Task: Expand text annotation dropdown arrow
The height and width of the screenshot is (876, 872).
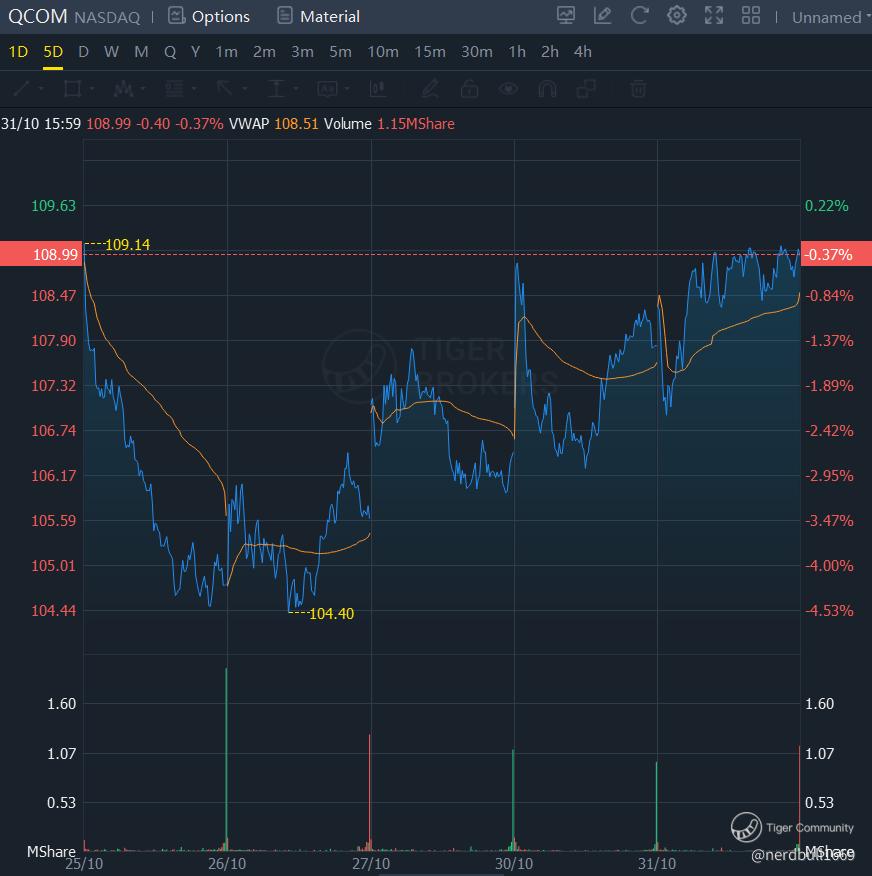Action: [x=347, y=88]
